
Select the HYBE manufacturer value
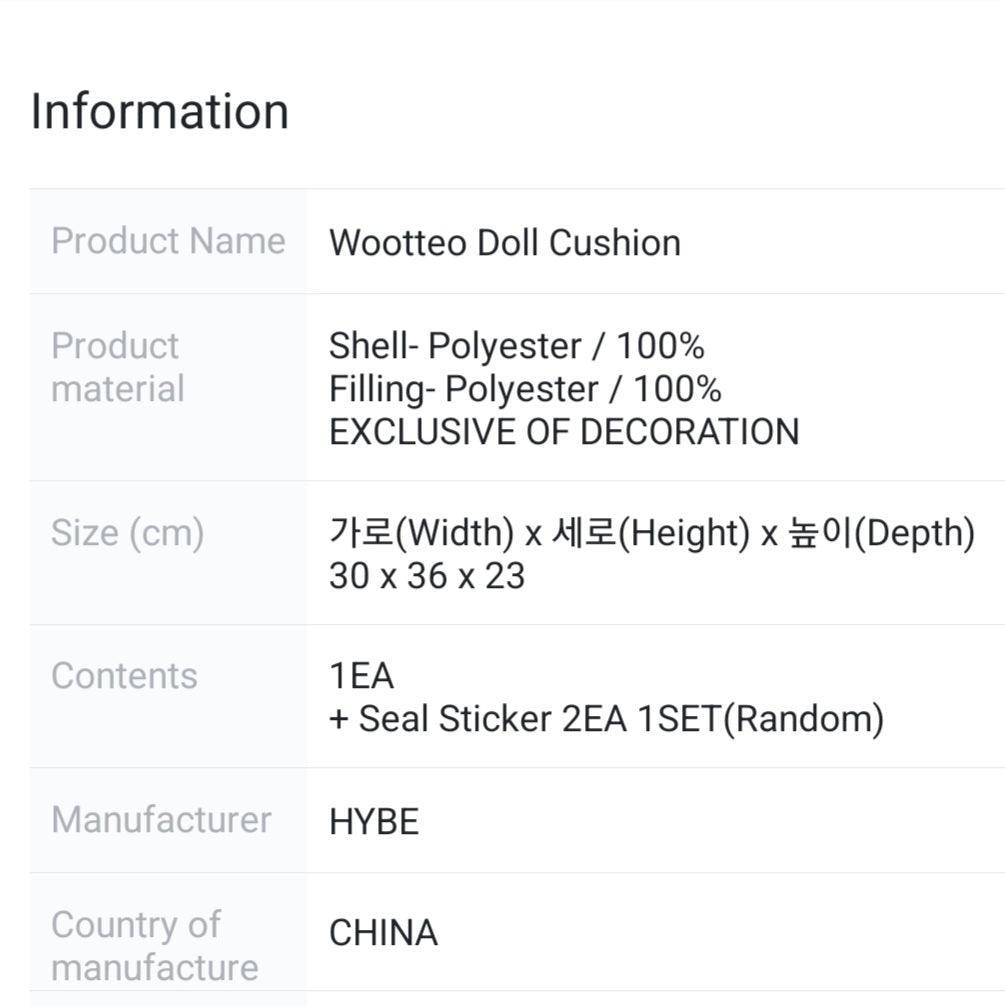coord(374,822)
